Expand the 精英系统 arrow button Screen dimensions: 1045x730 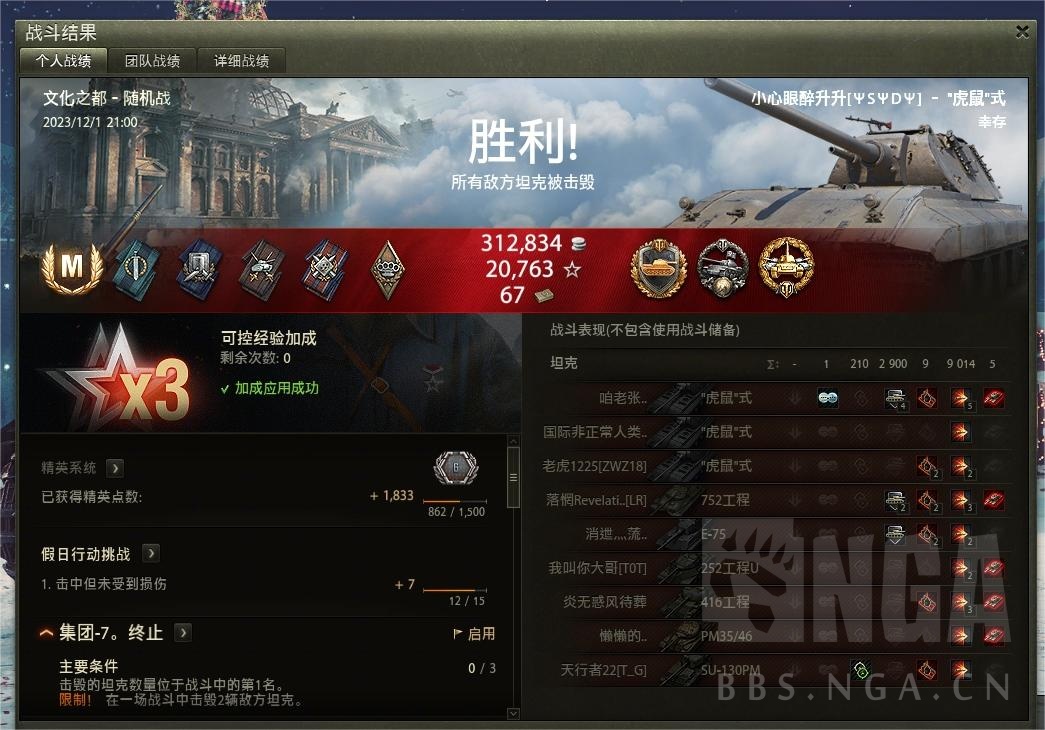tap(115, 468)
